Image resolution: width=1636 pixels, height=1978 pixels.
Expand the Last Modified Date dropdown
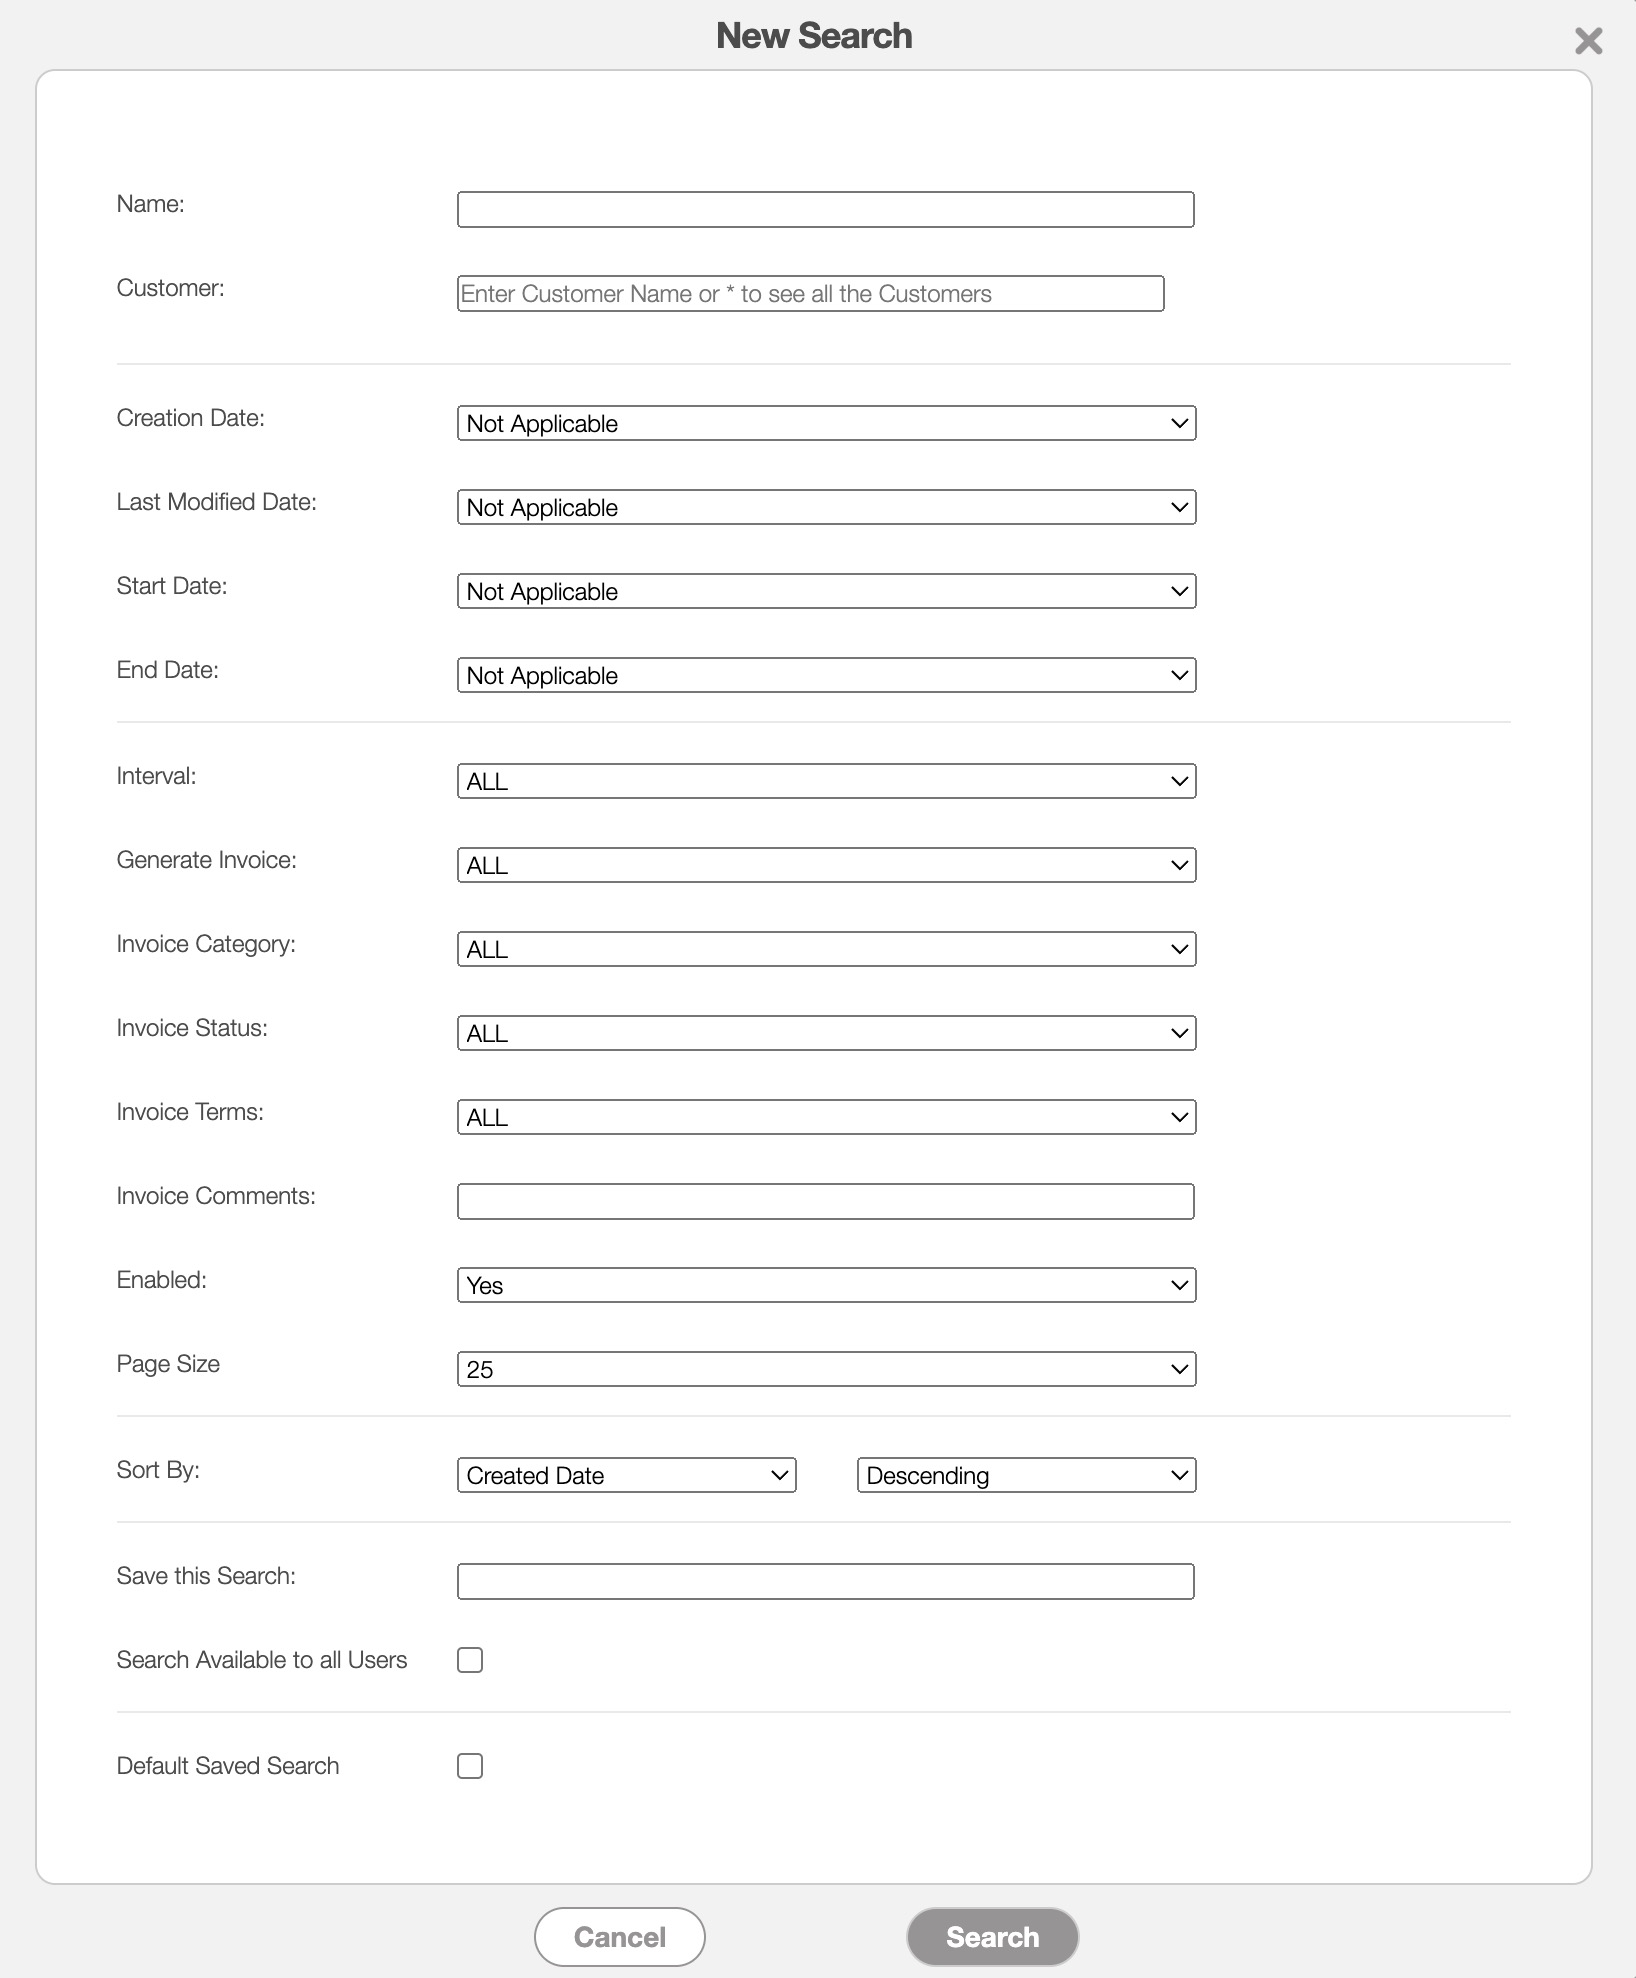click(826, 507)
